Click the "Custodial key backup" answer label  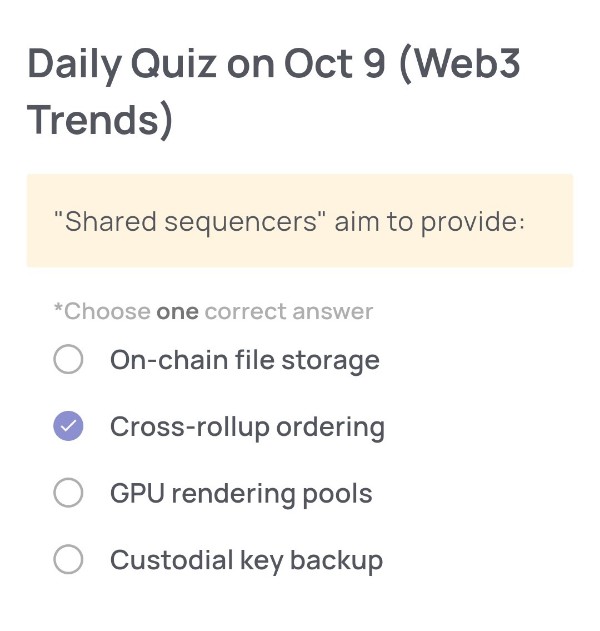click(x=246, y=560)
